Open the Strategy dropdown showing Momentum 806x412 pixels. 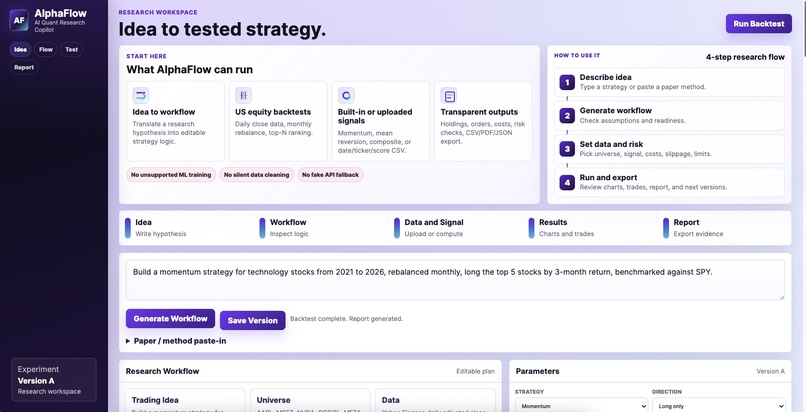click(581, 406)
